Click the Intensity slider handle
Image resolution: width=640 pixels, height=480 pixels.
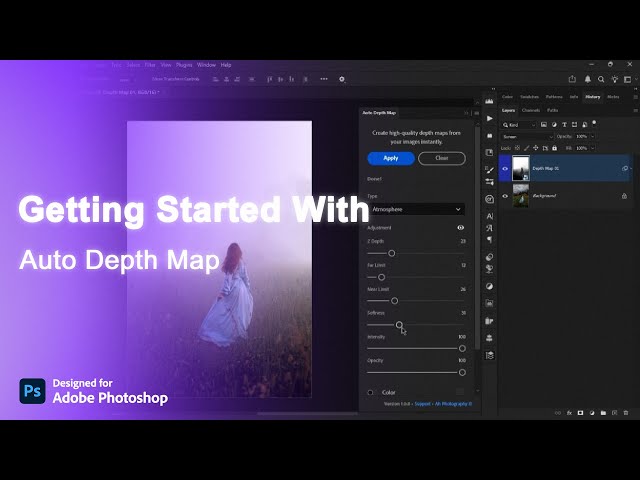[462, 349]
